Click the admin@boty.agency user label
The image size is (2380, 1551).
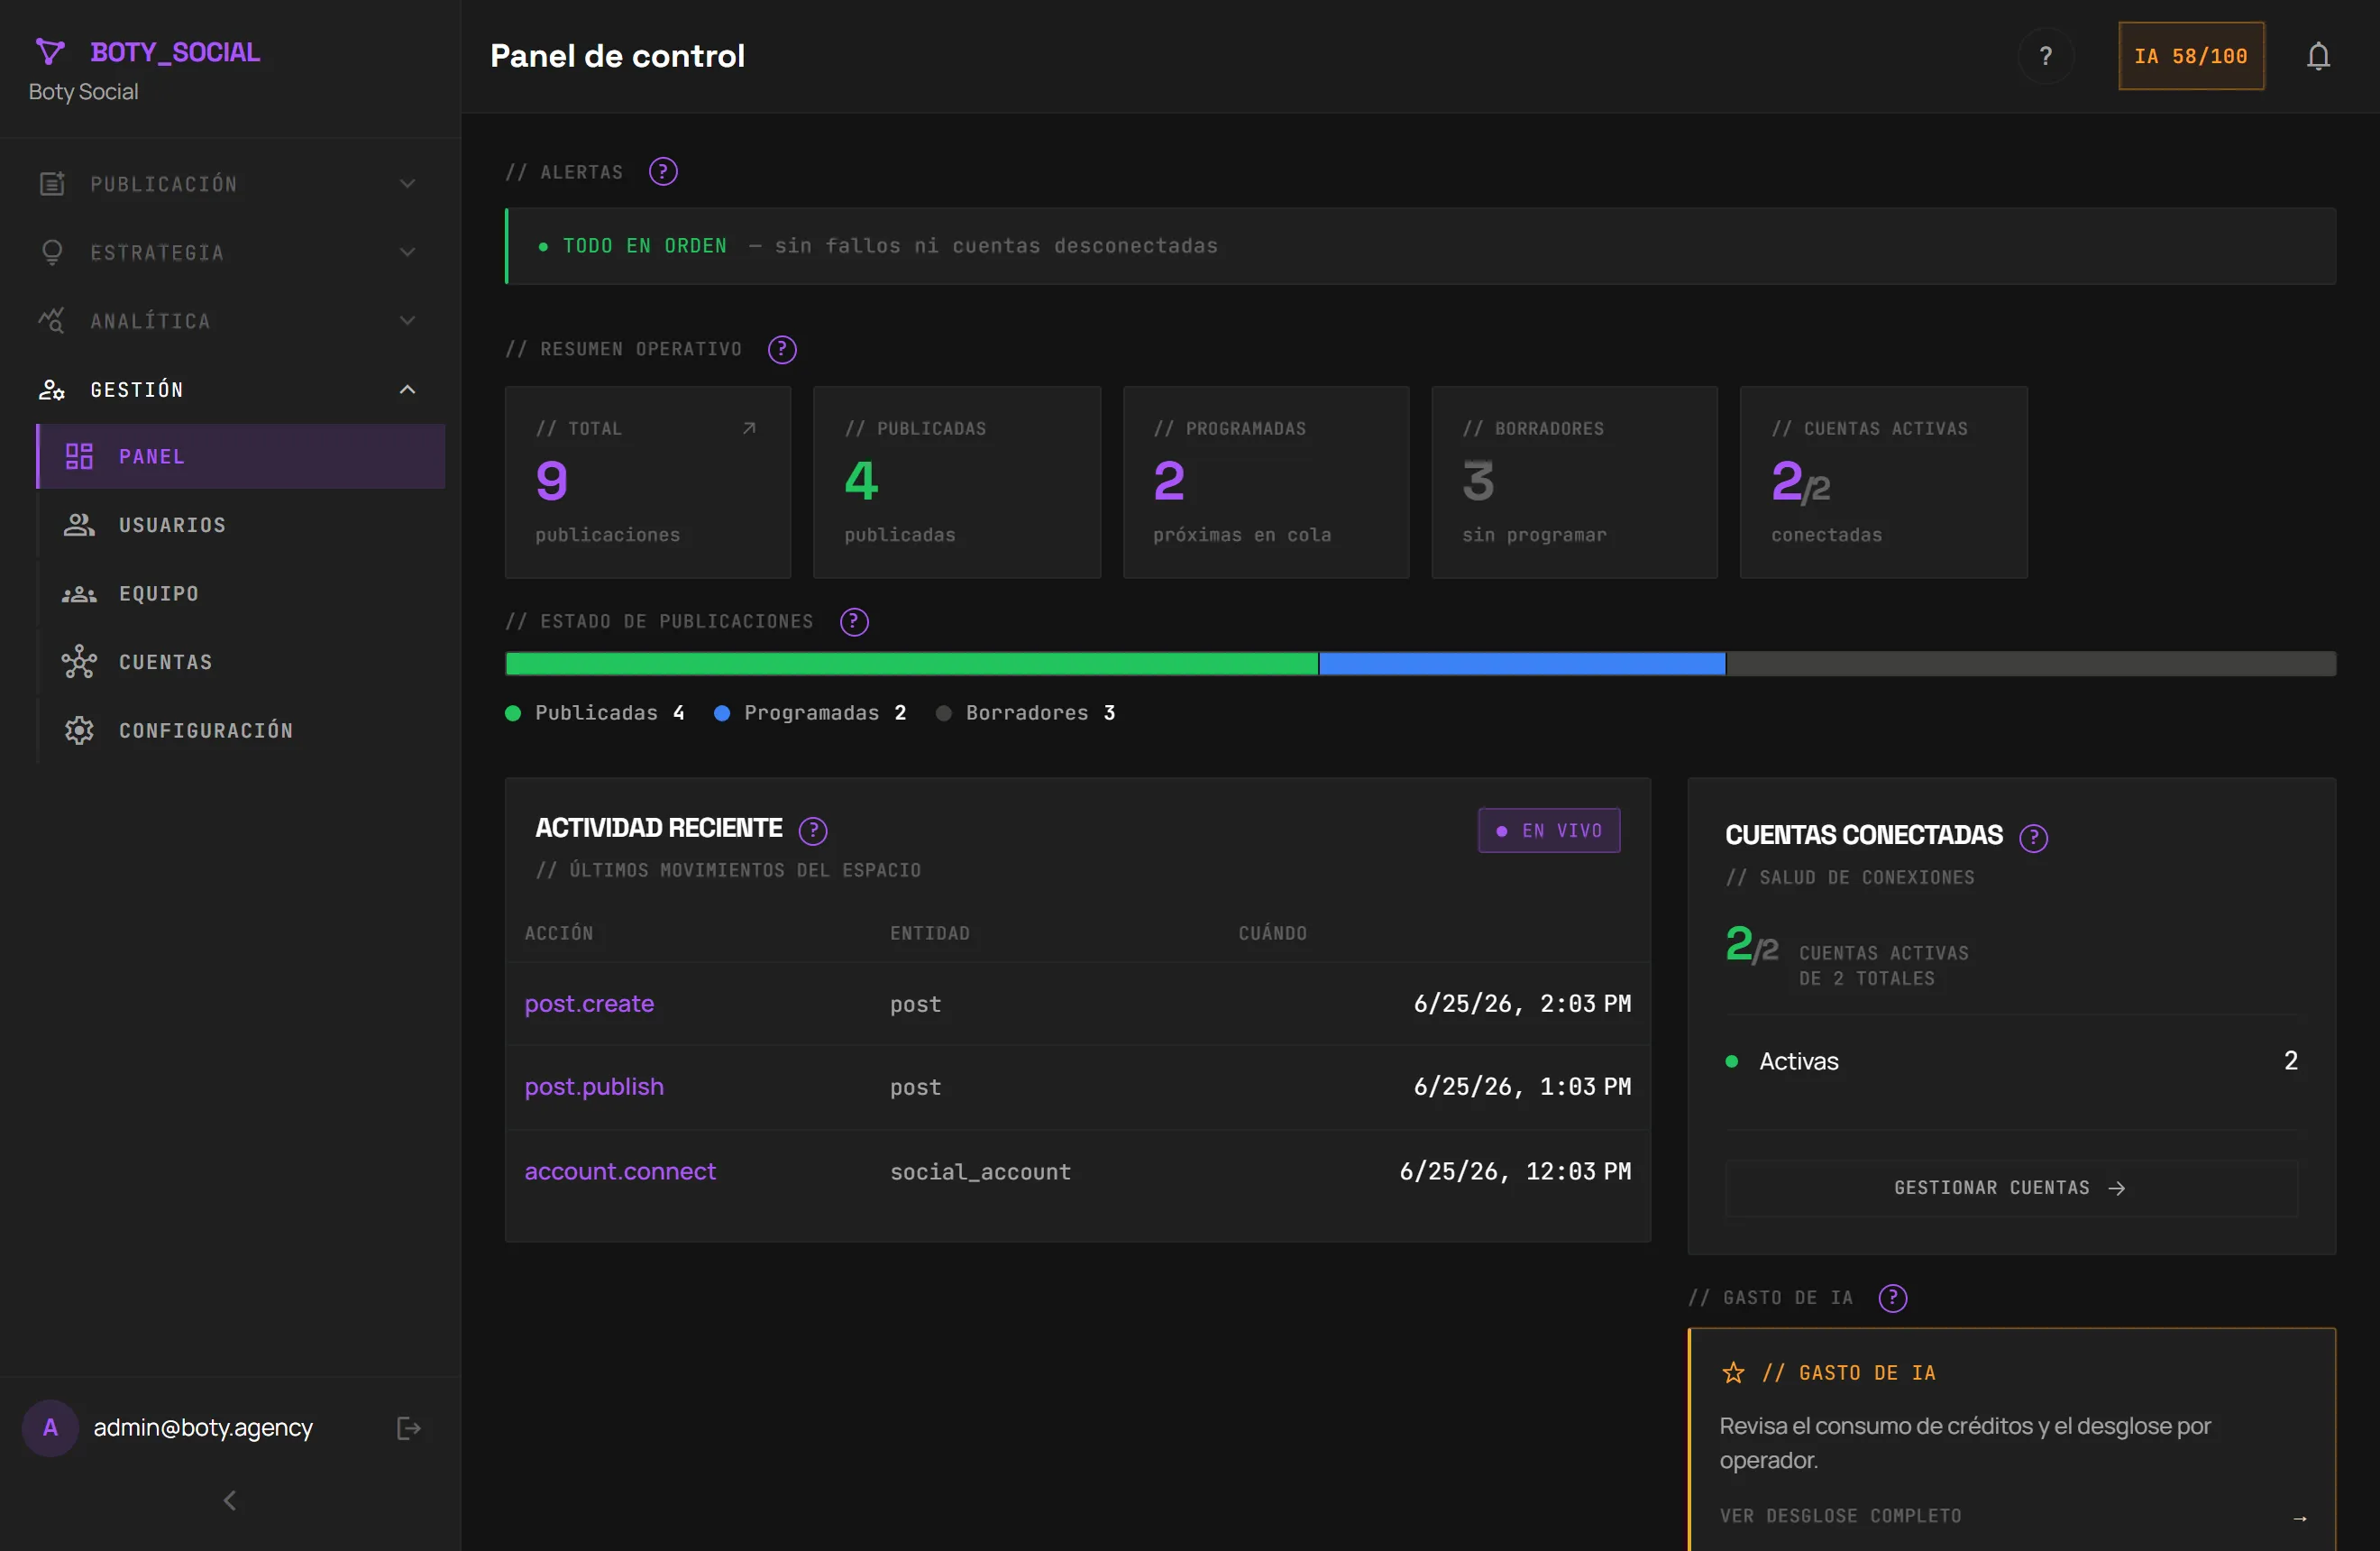tap(203, 1428)
